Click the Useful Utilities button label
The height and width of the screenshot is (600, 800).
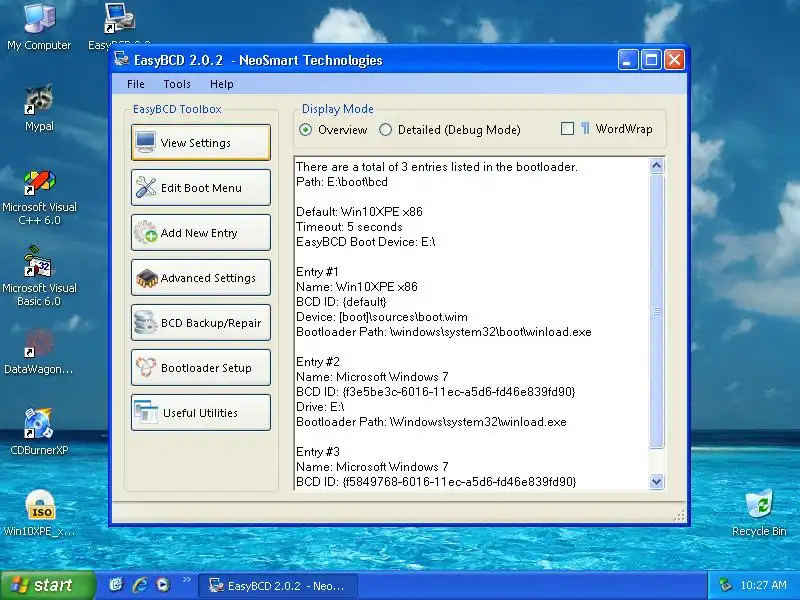pos(201,413)
